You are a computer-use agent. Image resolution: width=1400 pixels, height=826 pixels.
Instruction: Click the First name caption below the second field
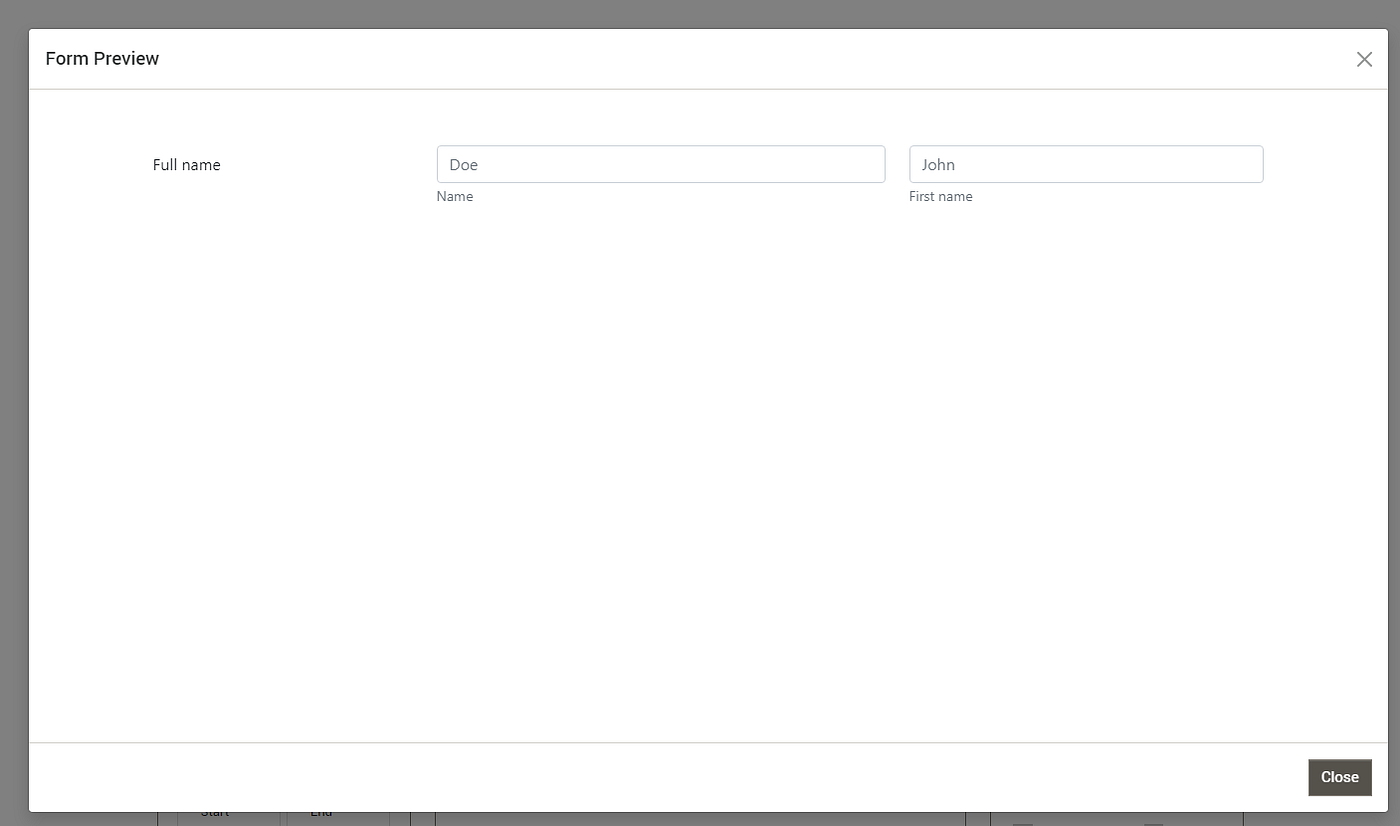tap(940, 196)
